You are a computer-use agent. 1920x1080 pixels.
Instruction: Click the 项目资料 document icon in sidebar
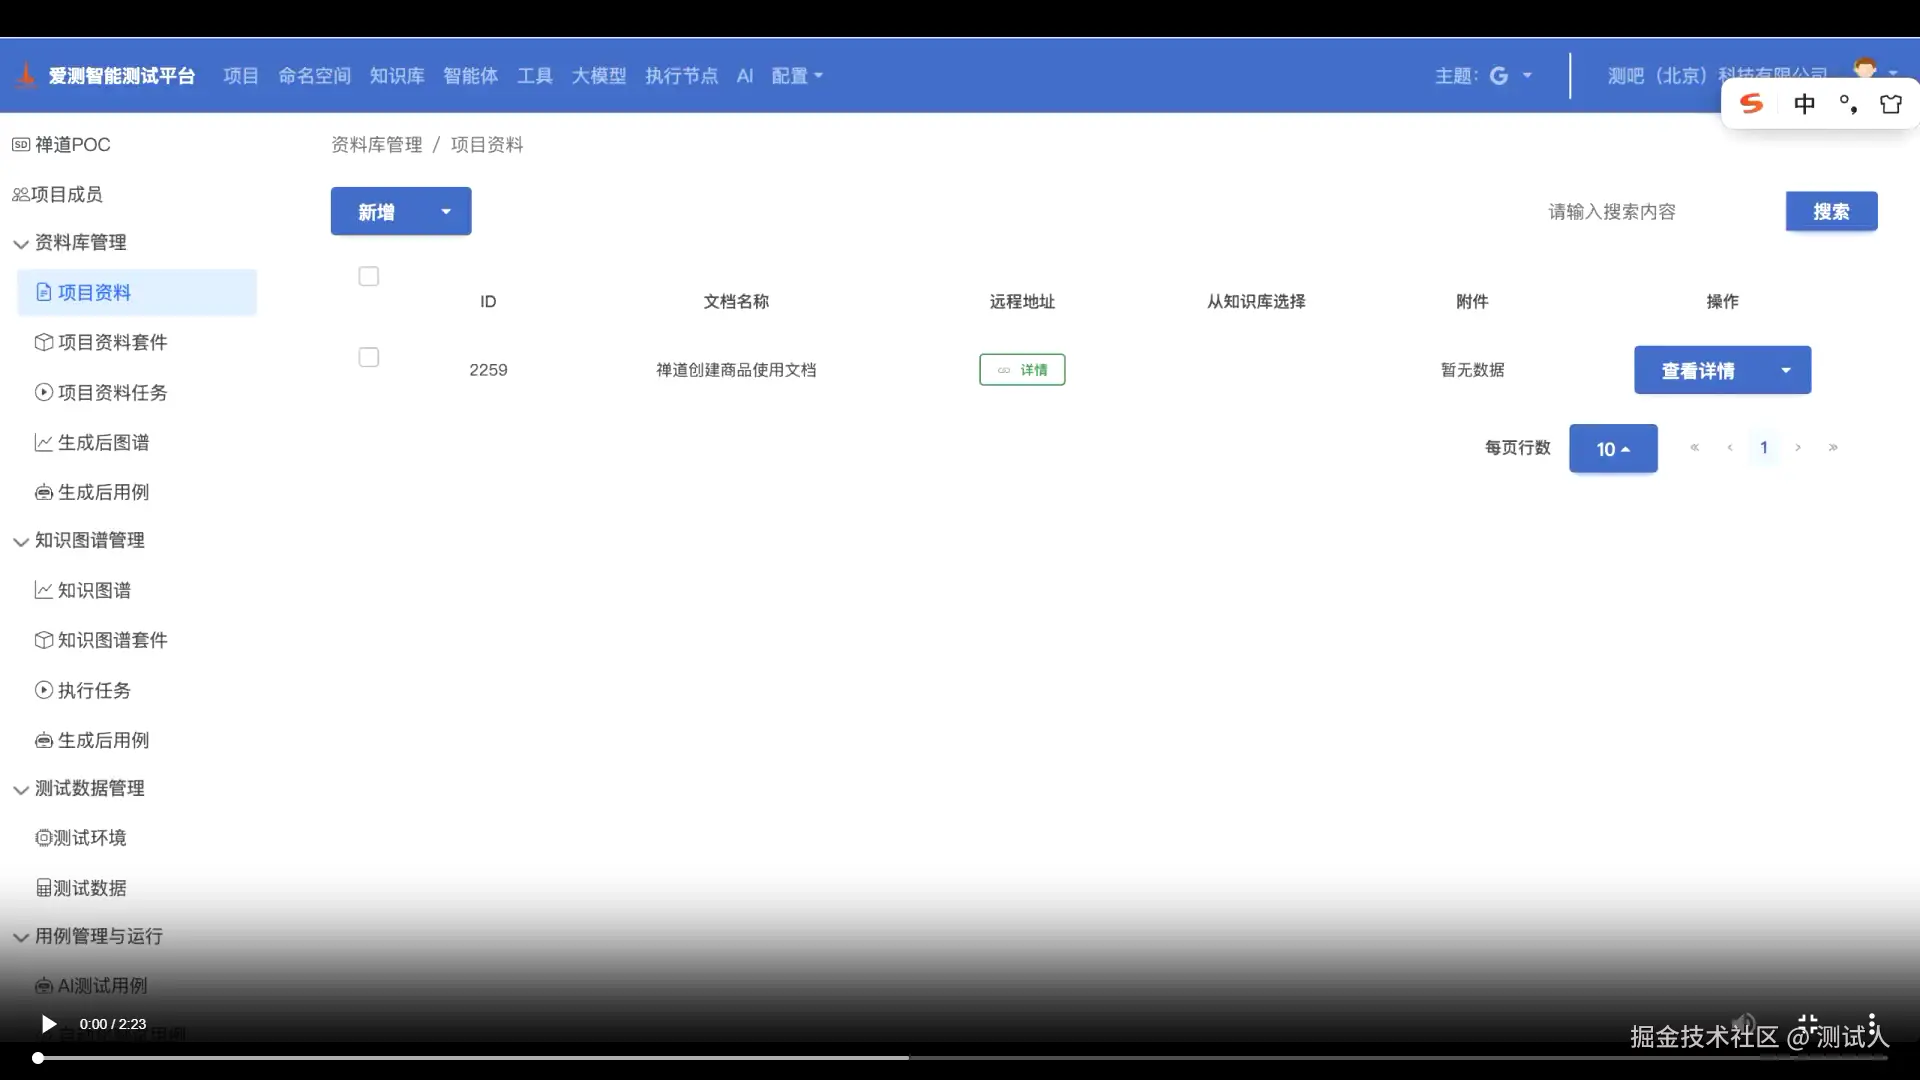43,292
